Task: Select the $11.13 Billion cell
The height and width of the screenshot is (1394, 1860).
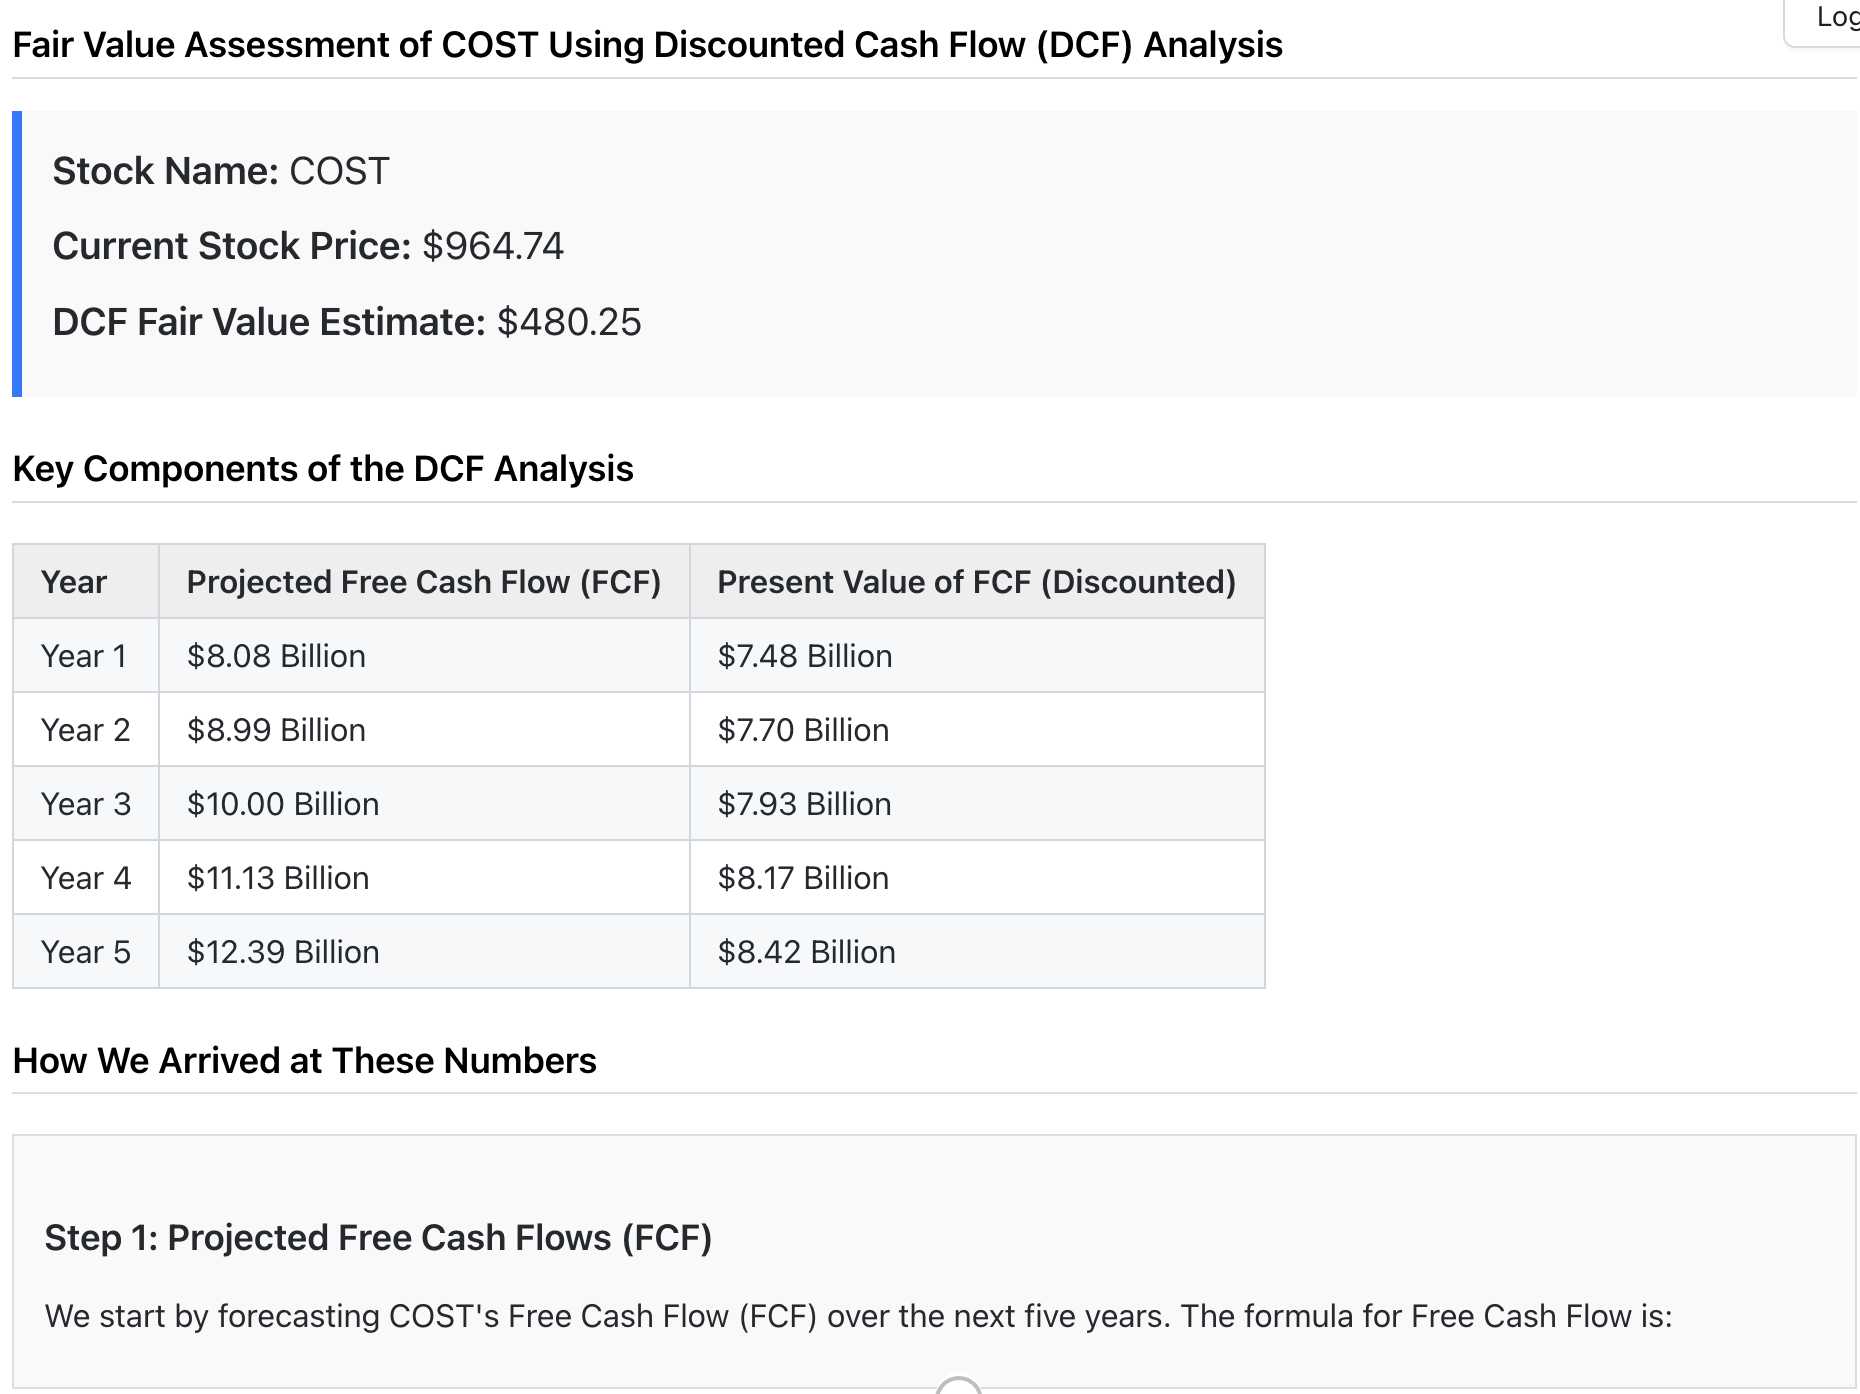Action: click(x=424, y=878)
